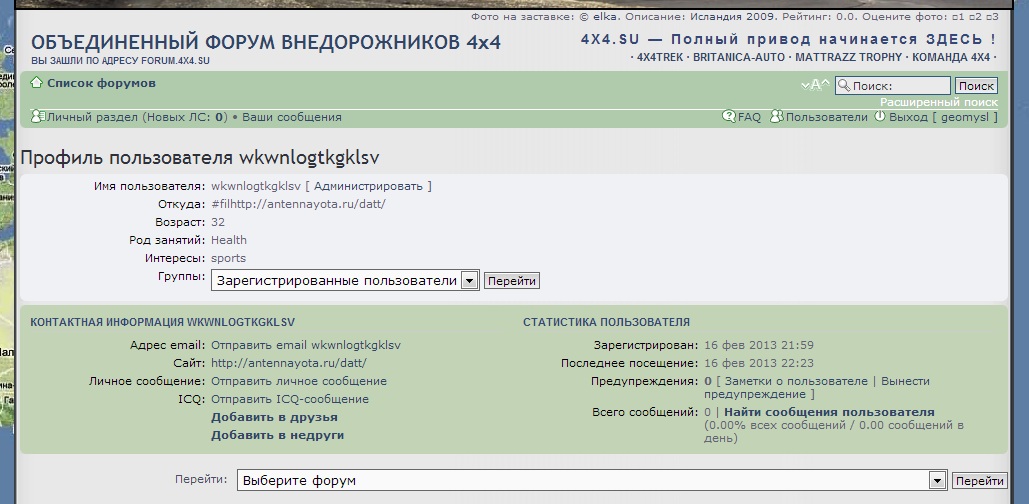Click Добавить в недруги link
This screenshot has height=504, width=1029.
pos(277,435)
